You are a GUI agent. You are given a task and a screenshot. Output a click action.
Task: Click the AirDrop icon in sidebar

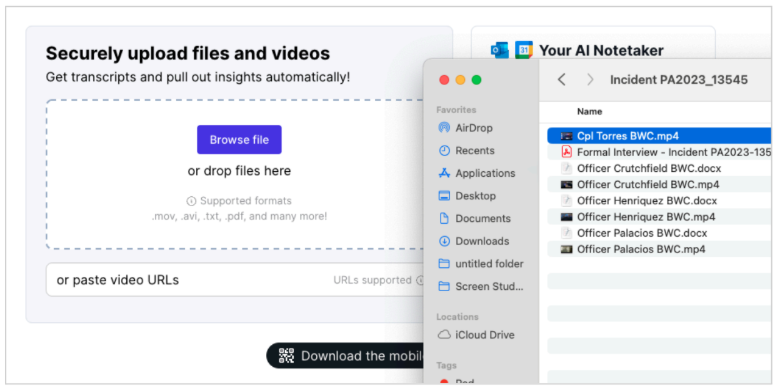pos(444,128)
